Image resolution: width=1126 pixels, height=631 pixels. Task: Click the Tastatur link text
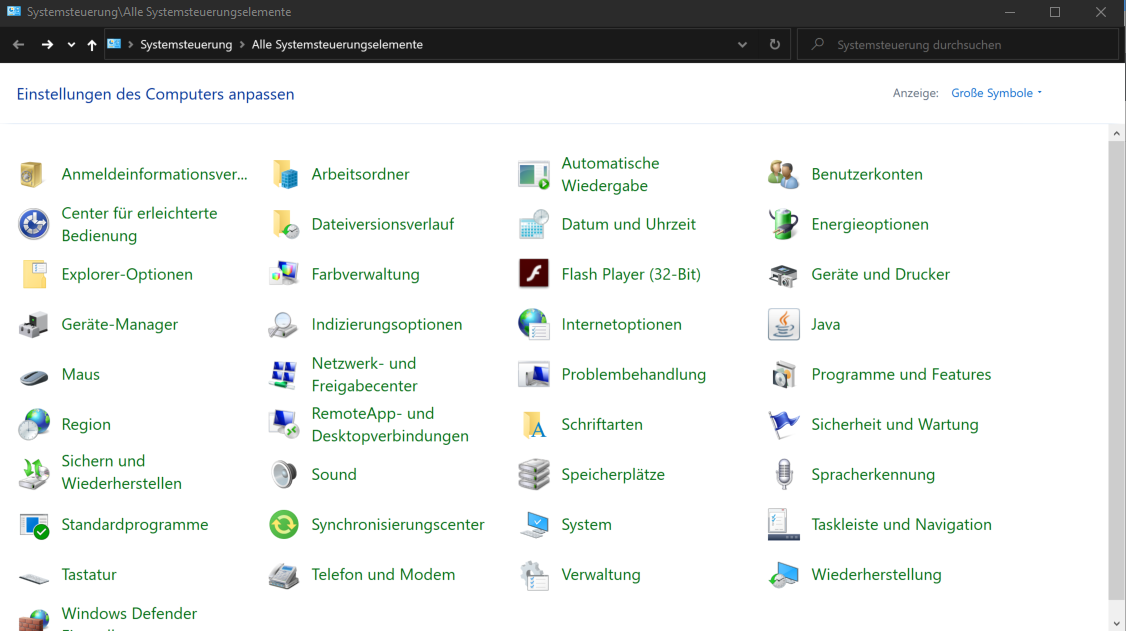(88, 575)
